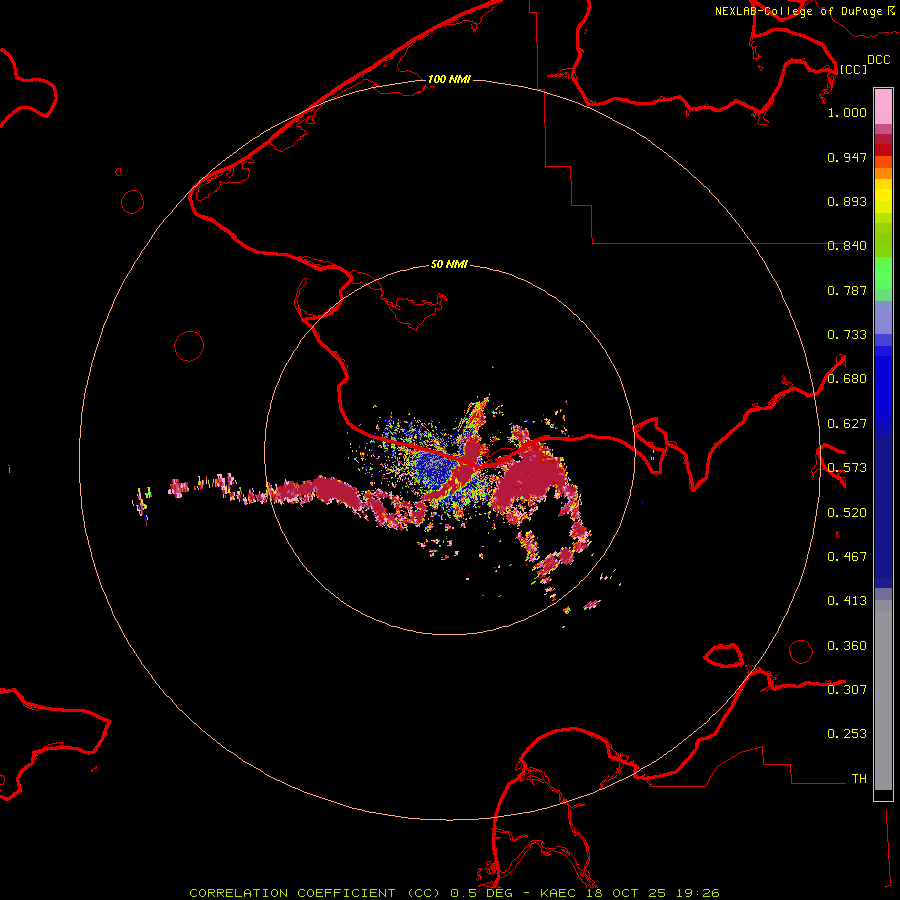
Task: Click the [CC] legend unit label
Action: coord(854,69)
